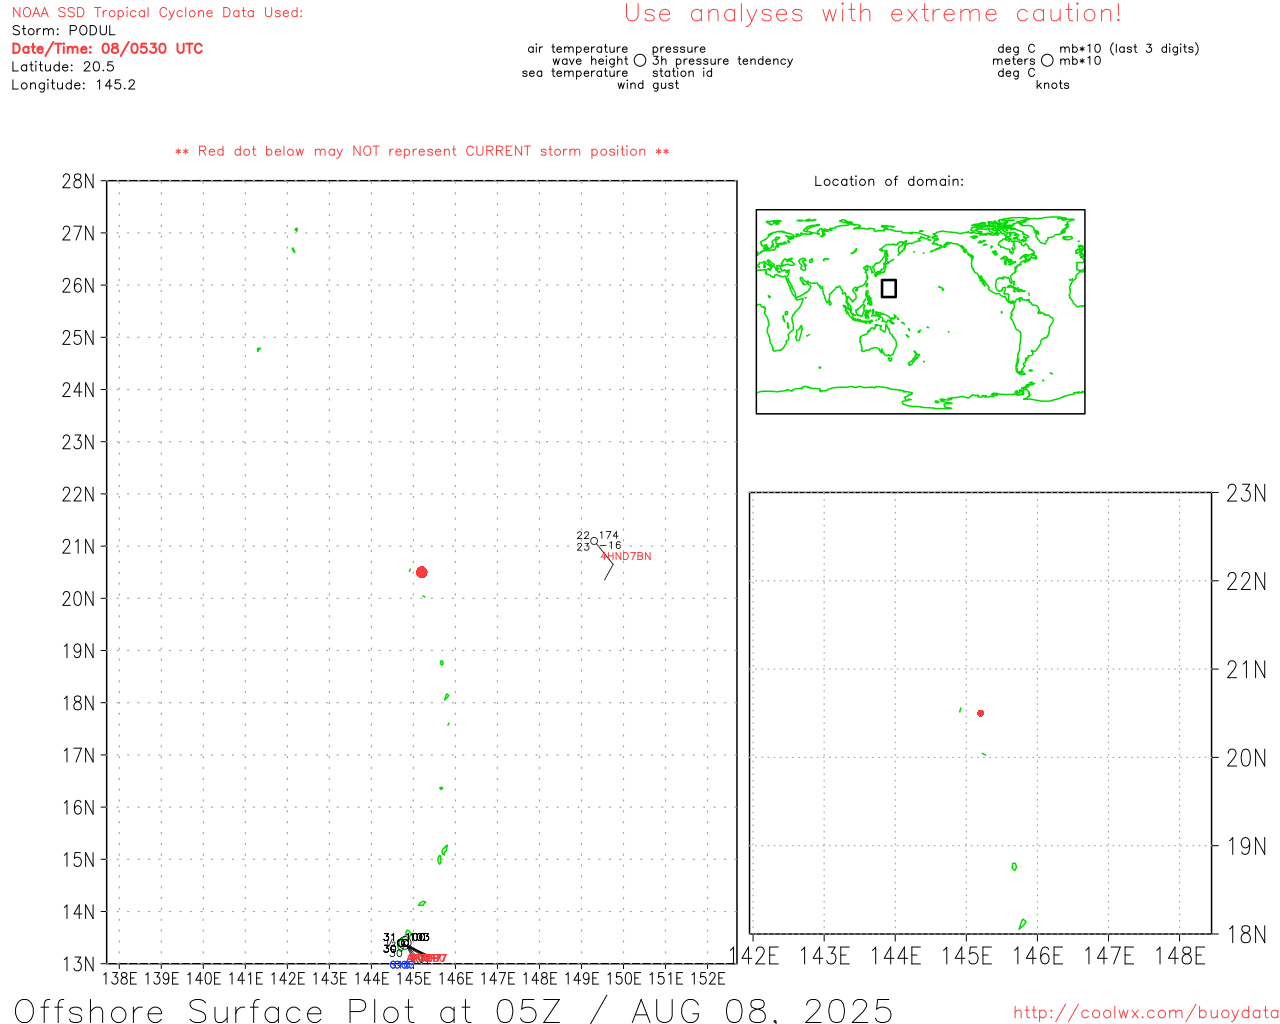Click the 'knots' legend label
Viewport: 1280px width, 1024px height.
1053,84
